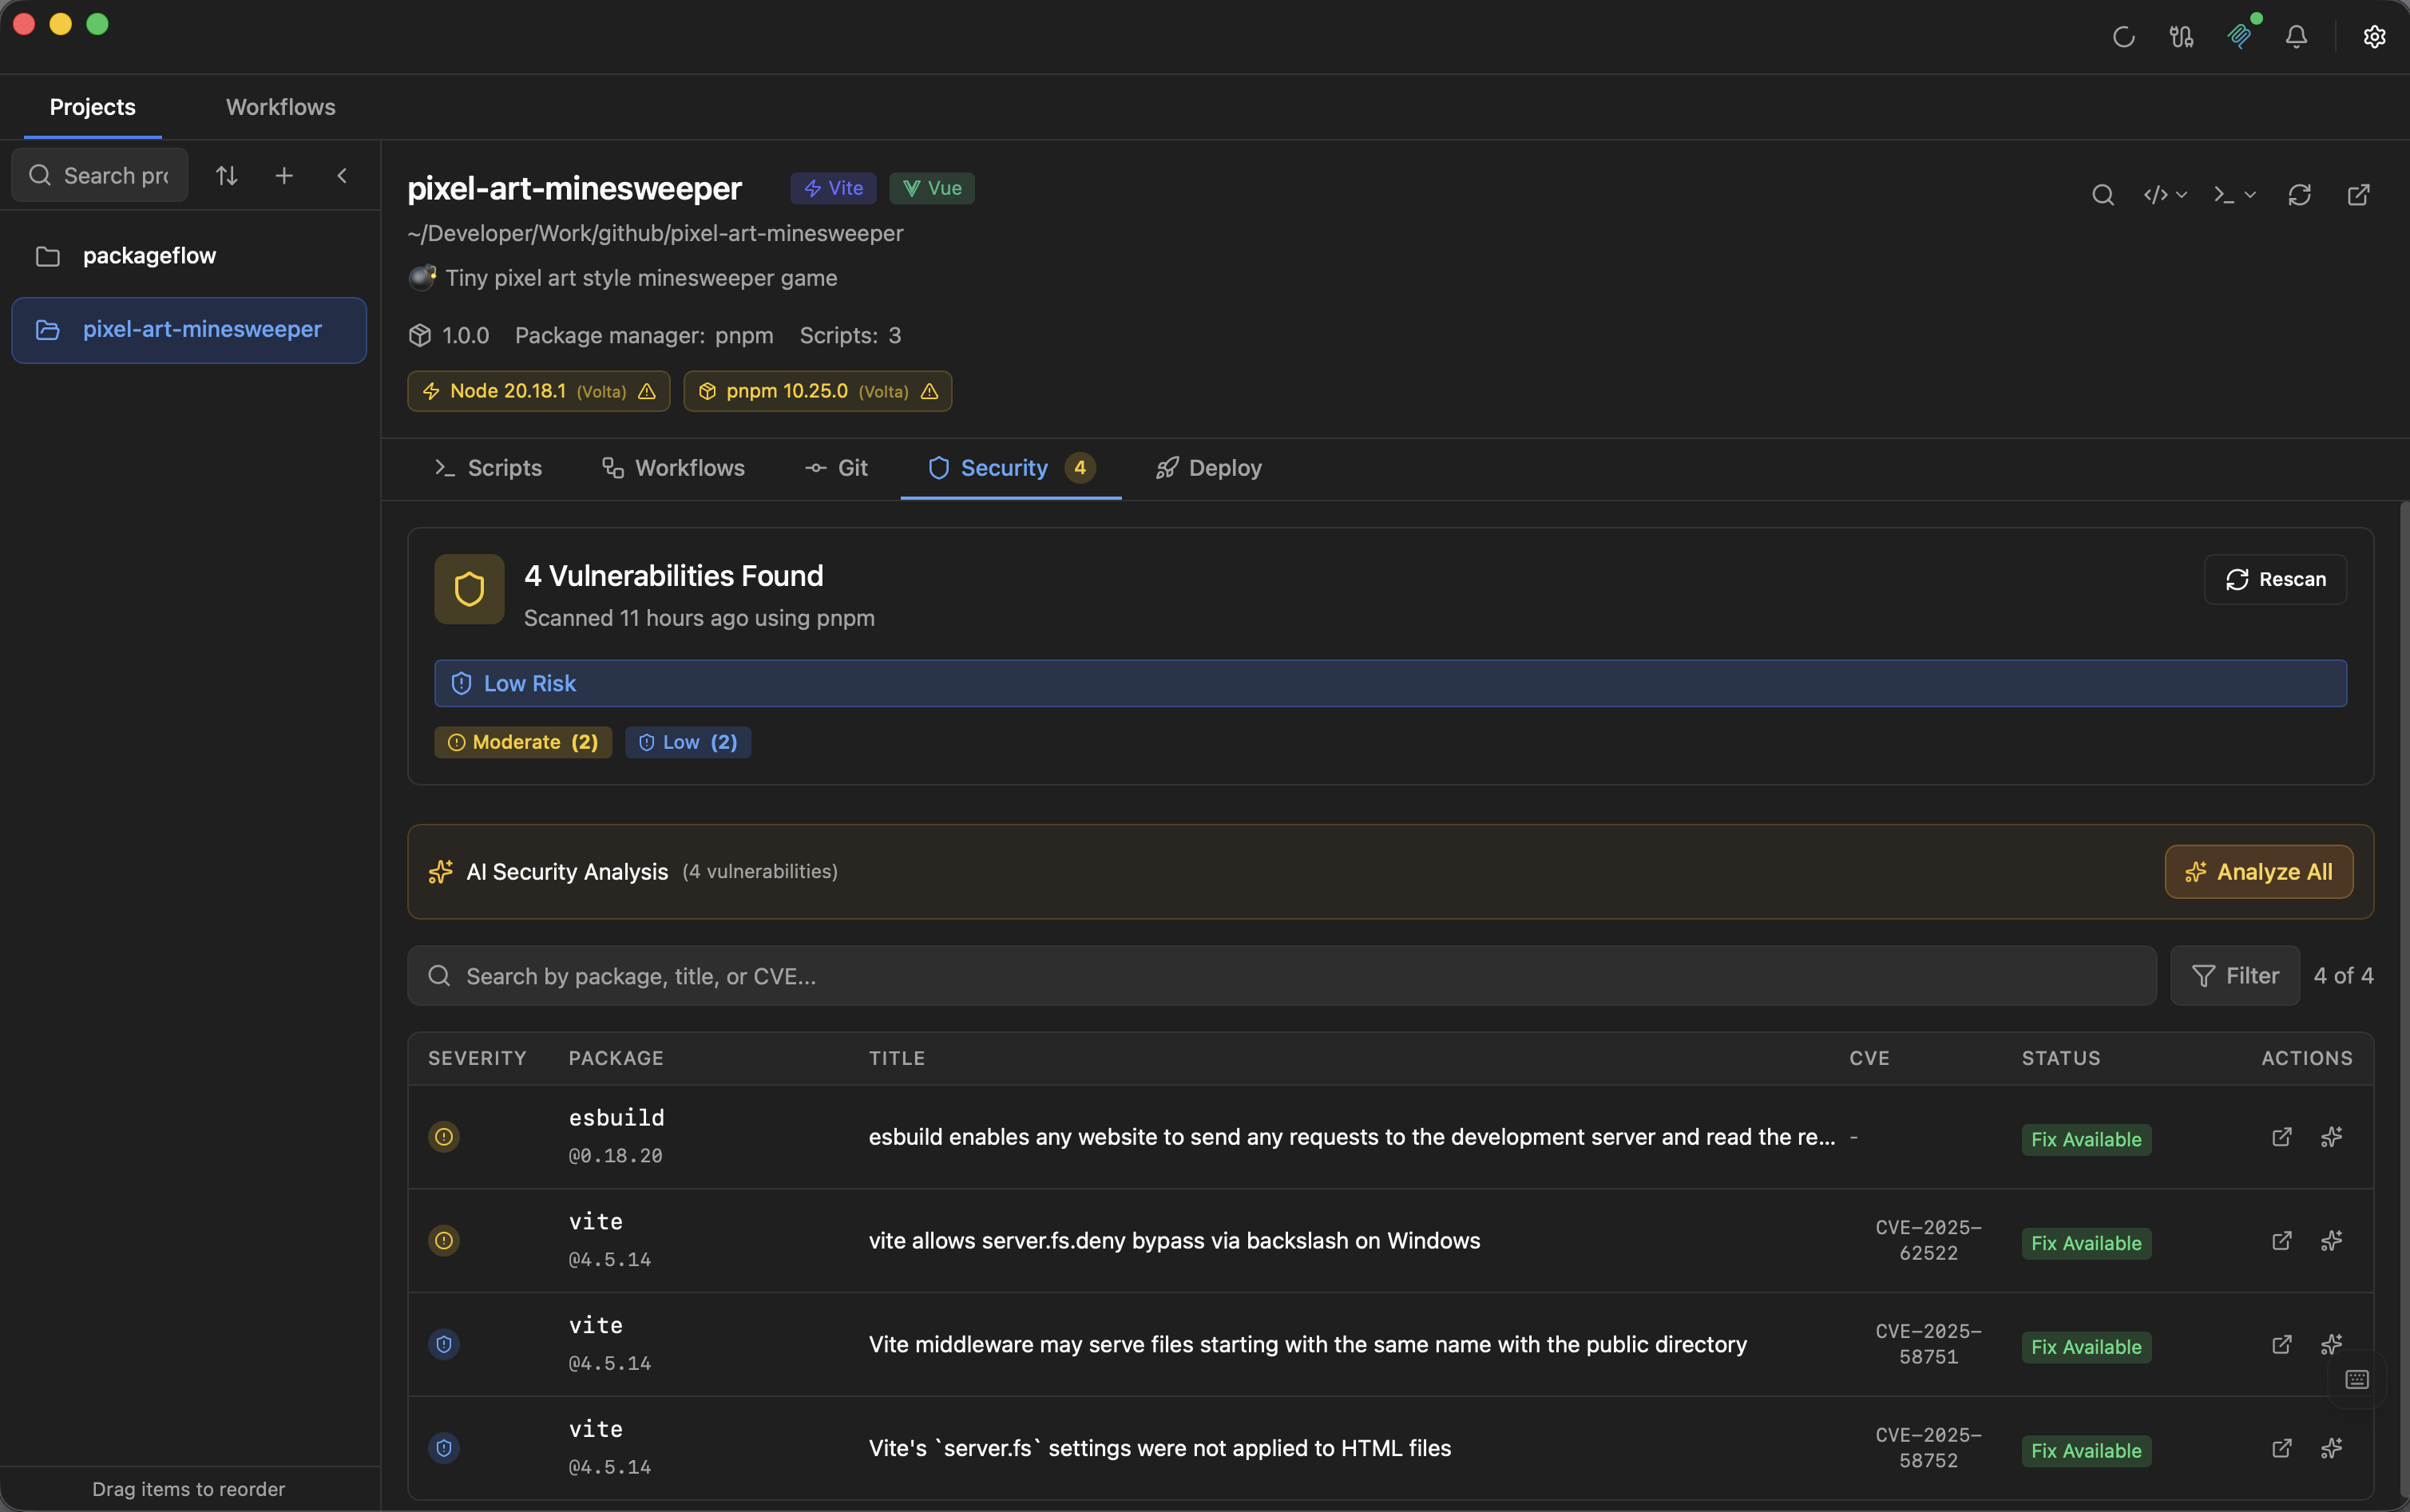The width and height of the screenshot is (2410, 1512).
Task: Run AI analysis for CVE-2025-62522 row
Action: coord(2331,1241)
